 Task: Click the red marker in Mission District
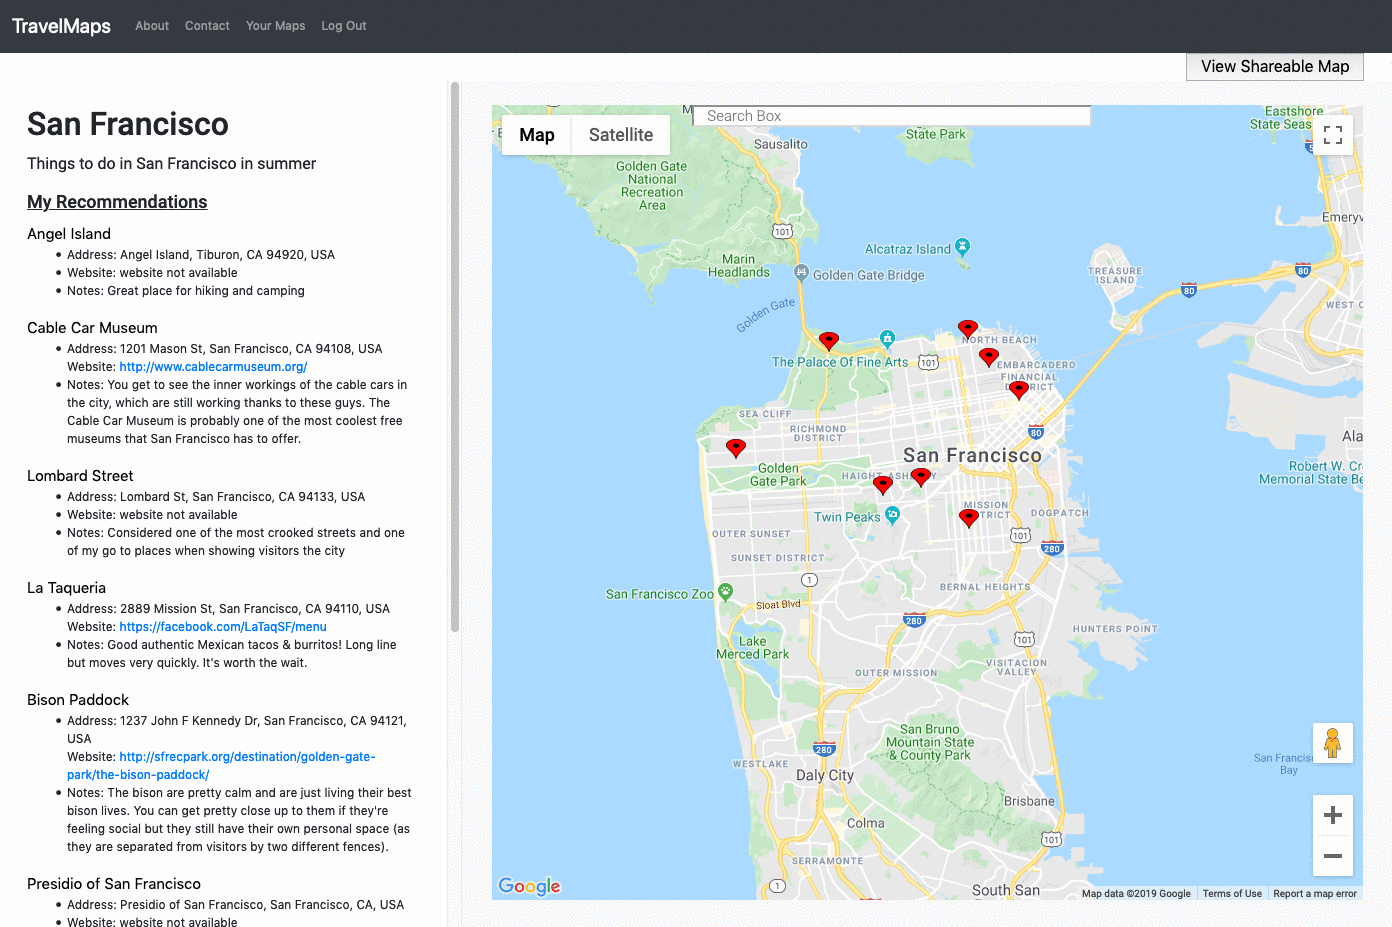click(x=969, y=517)
